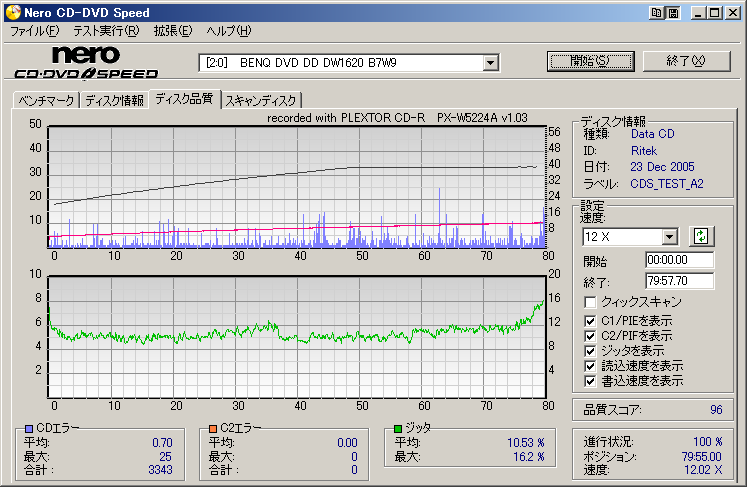747x487 pixels.
Task: Uncheck C1/PIEを表示 option
Action: click(x=591, y=320)
